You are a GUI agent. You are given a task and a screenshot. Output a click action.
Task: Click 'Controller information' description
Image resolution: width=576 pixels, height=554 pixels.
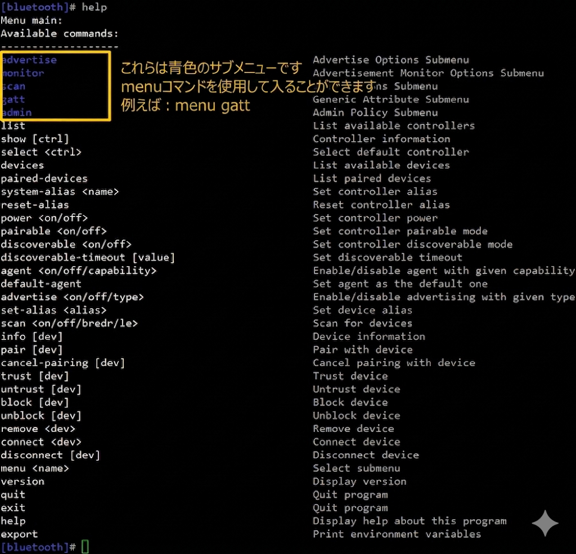[382, 139]
